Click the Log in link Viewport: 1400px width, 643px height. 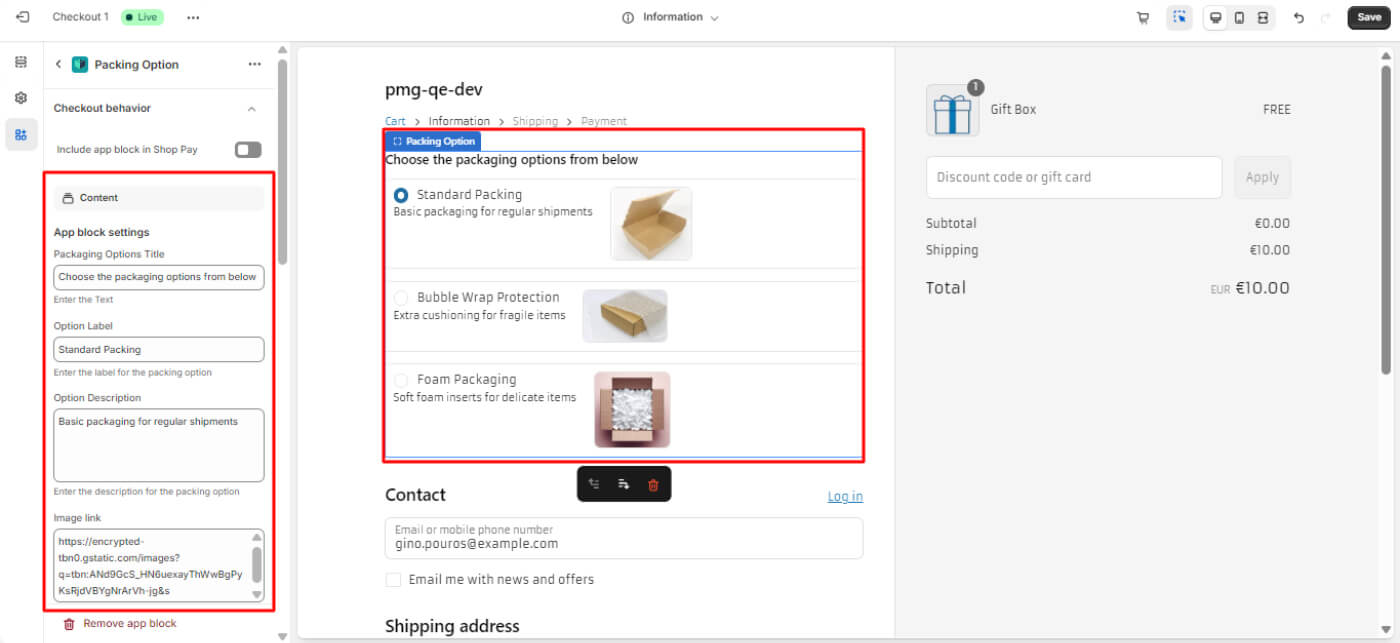[845, 496]
